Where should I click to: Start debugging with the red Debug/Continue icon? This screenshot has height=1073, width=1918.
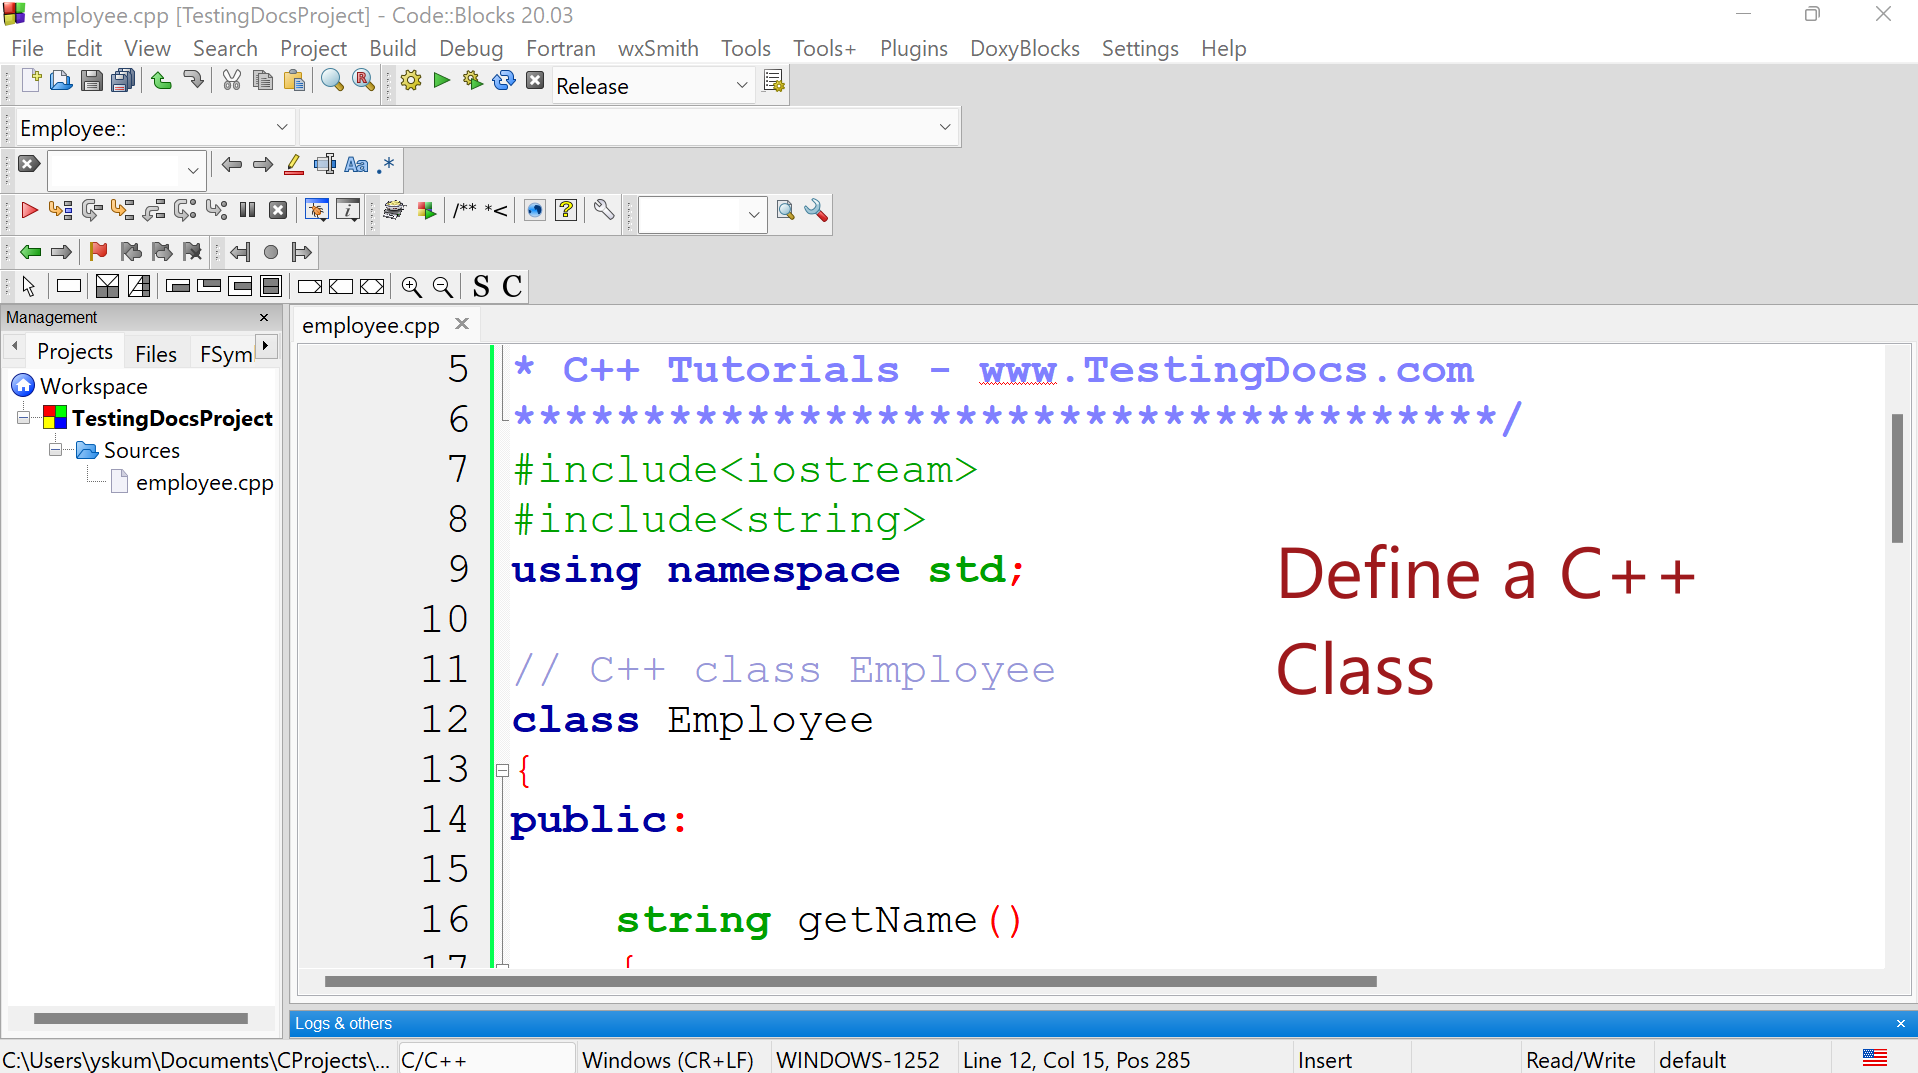pos(28,210)
